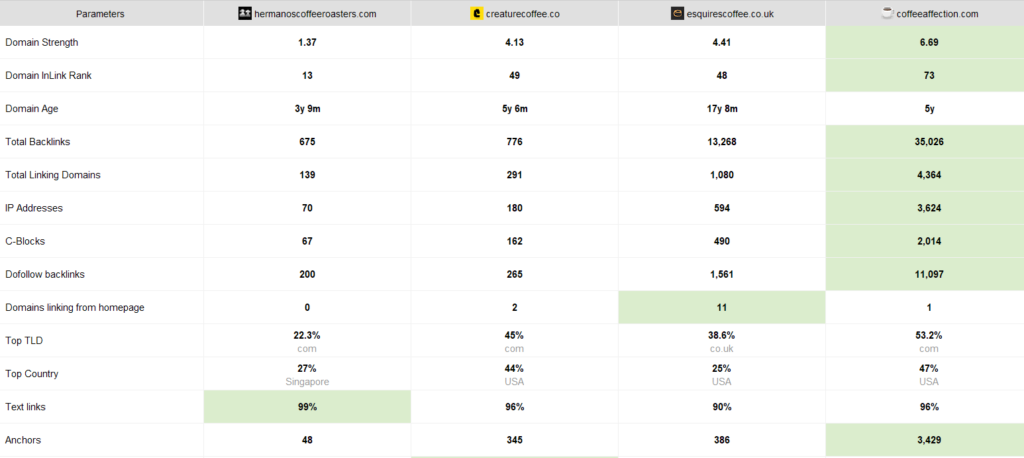Click the yellow creaturecoffee.co favicon

tap(476, 14)
